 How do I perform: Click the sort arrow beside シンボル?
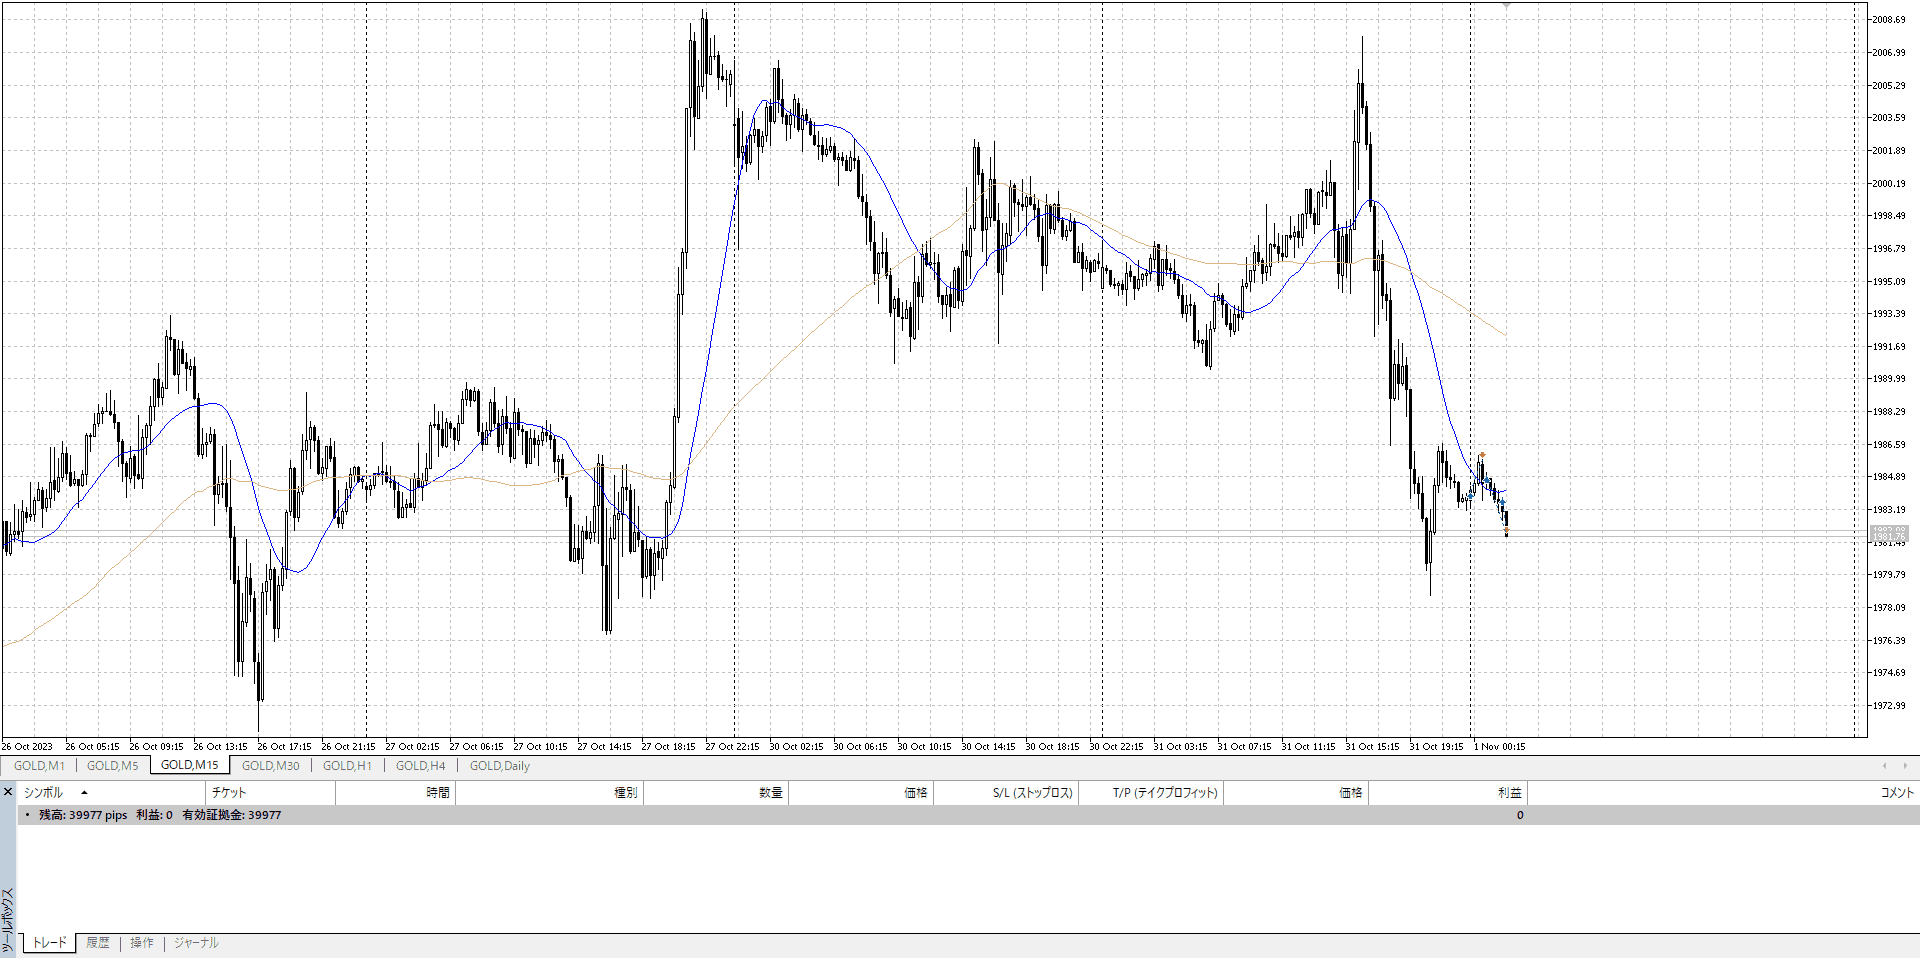click(x=85, y=793)
